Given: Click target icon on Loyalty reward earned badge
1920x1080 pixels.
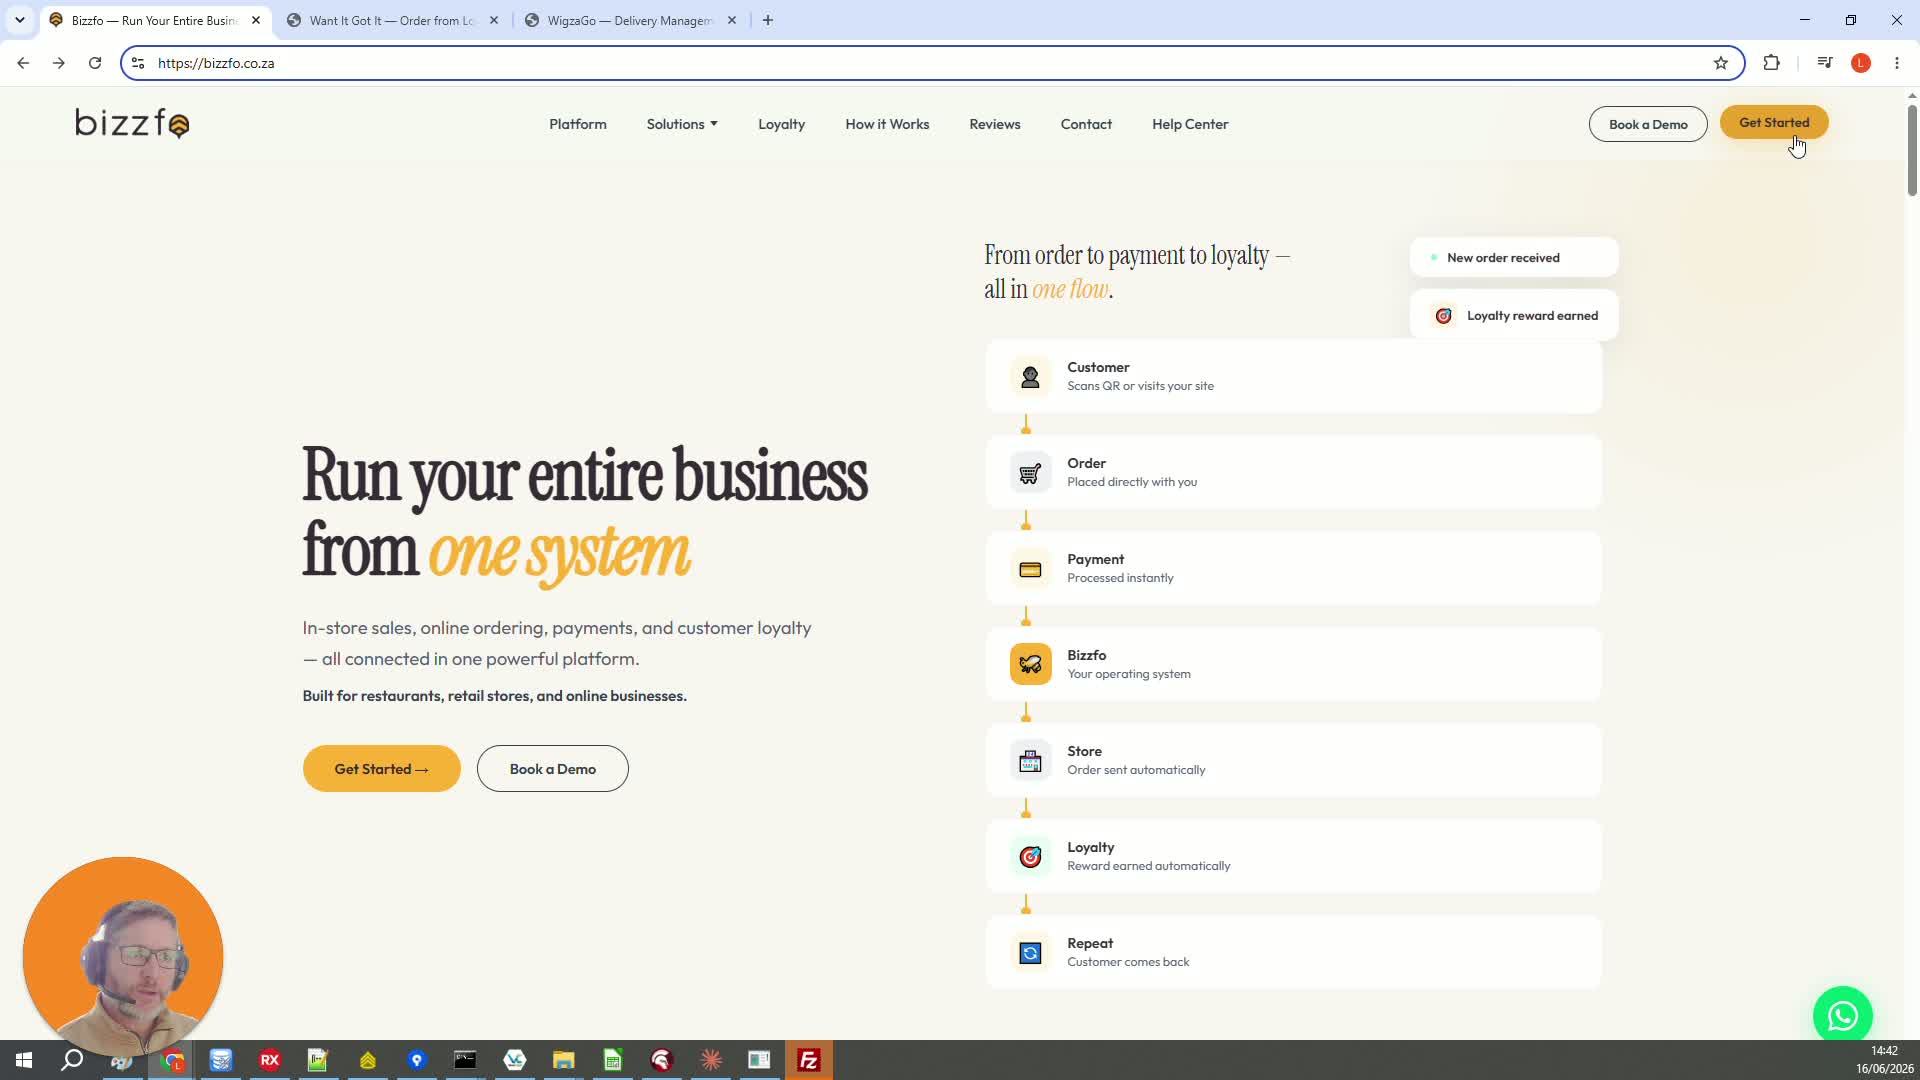Looking at the screenshot, I should coord(1443,316).
